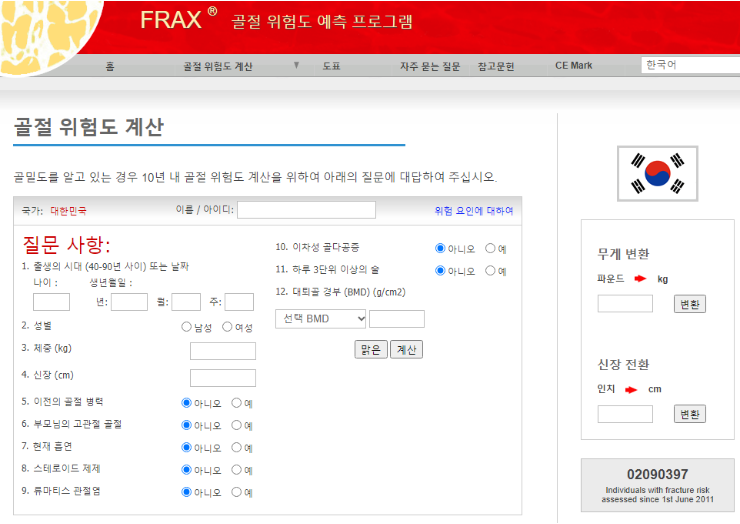Viewport: 740px width, 524px height.
Task: Open the 자주 묻는 질문 menu item
Action: coord(430,66)
